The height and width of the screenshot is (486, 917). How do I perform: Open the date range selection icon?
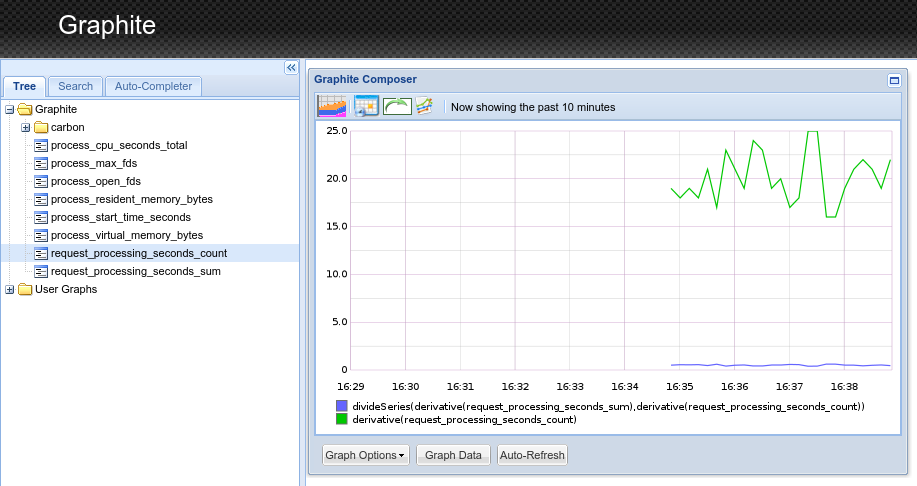click(x=332, y=106)
